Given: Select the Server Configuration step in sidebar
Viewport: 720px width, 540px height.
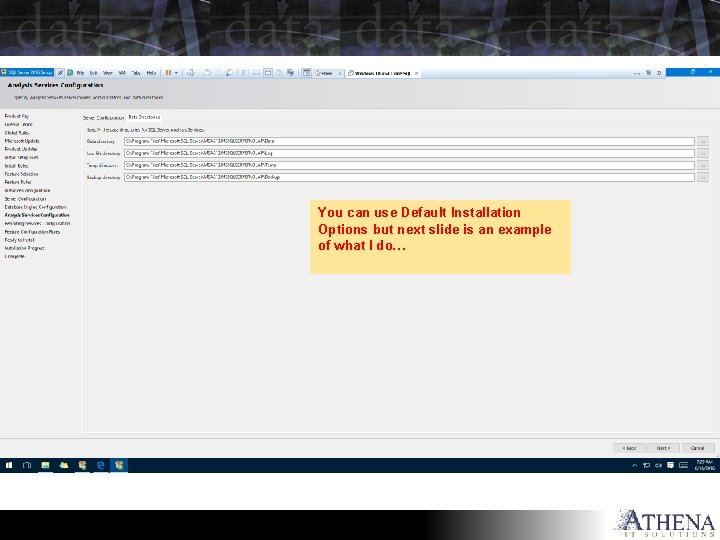Looking at the screenshot, I should click(25, 199).
